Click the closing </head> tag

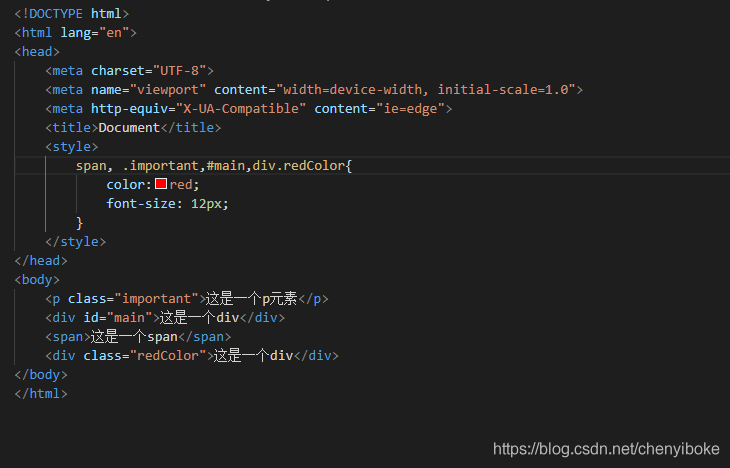41,261
